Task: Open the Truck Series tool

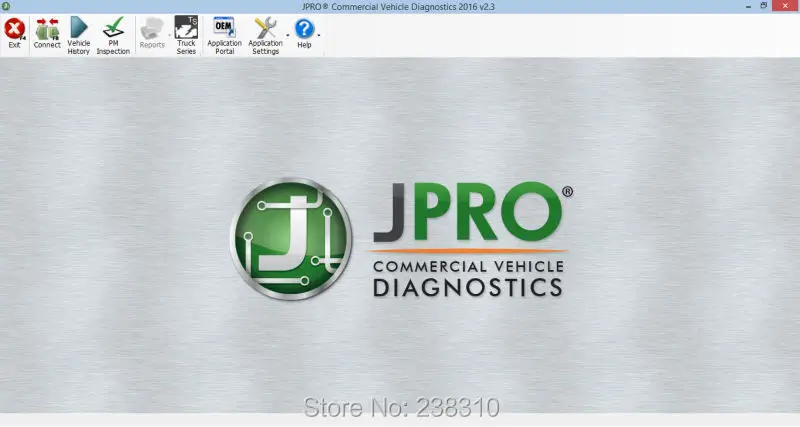Action: pos(186,35)
